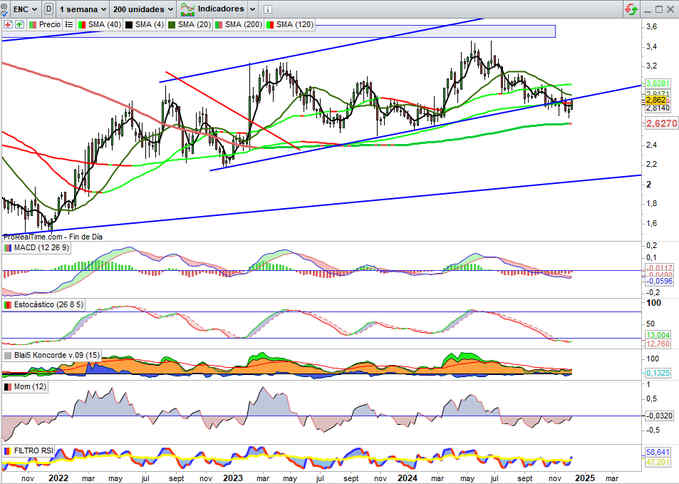Click the red plus icon in legend row
The height and width of the screenshot is (484, 679).
click(8, 23)
